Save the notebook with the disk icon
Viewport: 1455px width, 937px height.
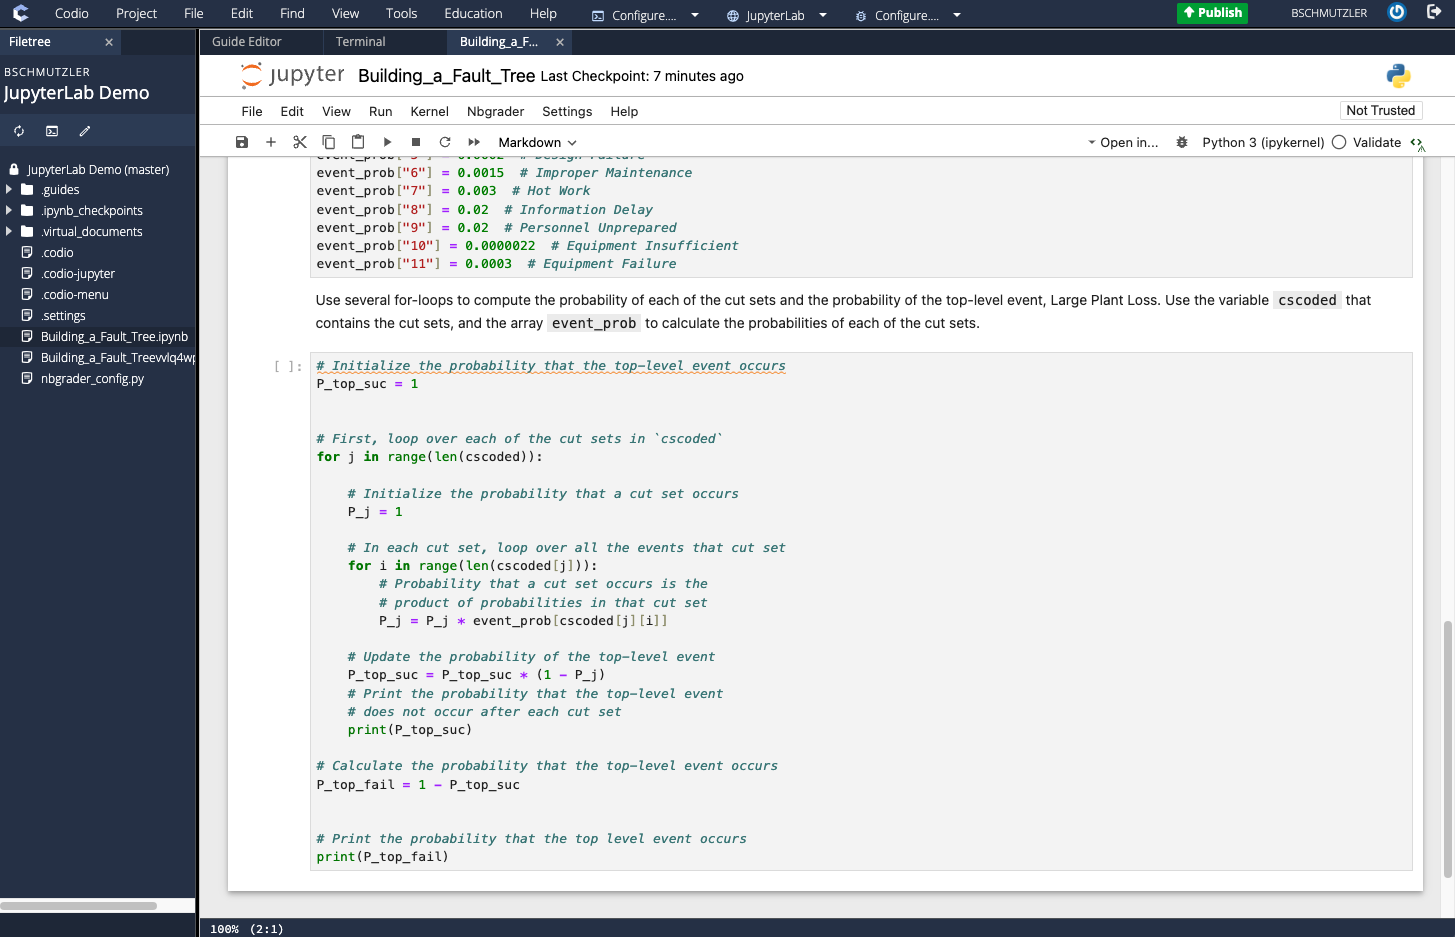coord(242,142)
